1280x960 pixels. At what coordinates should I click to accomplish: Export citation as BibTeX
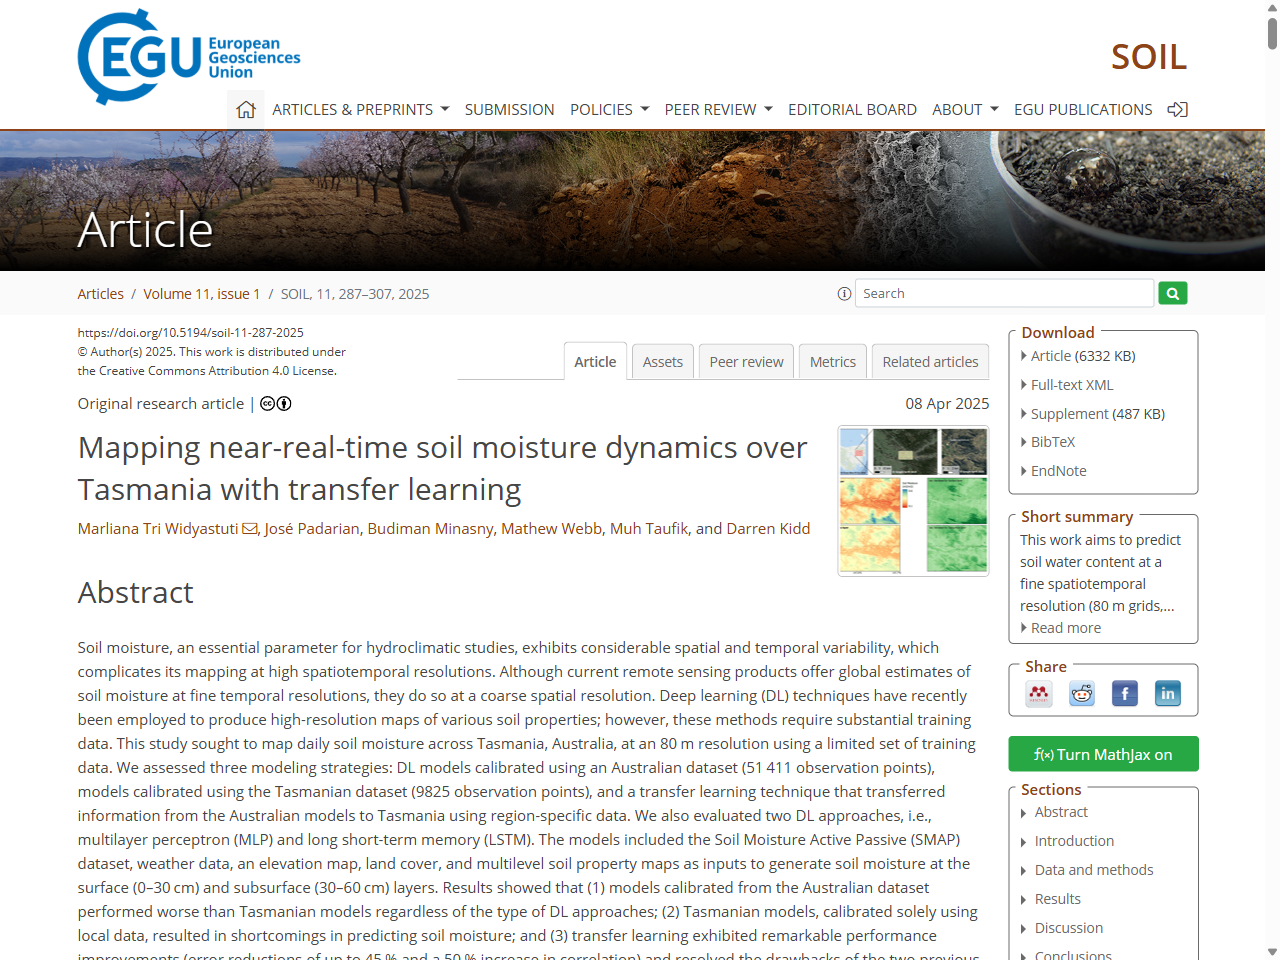pyautogui.click(x=1052, y=441)
